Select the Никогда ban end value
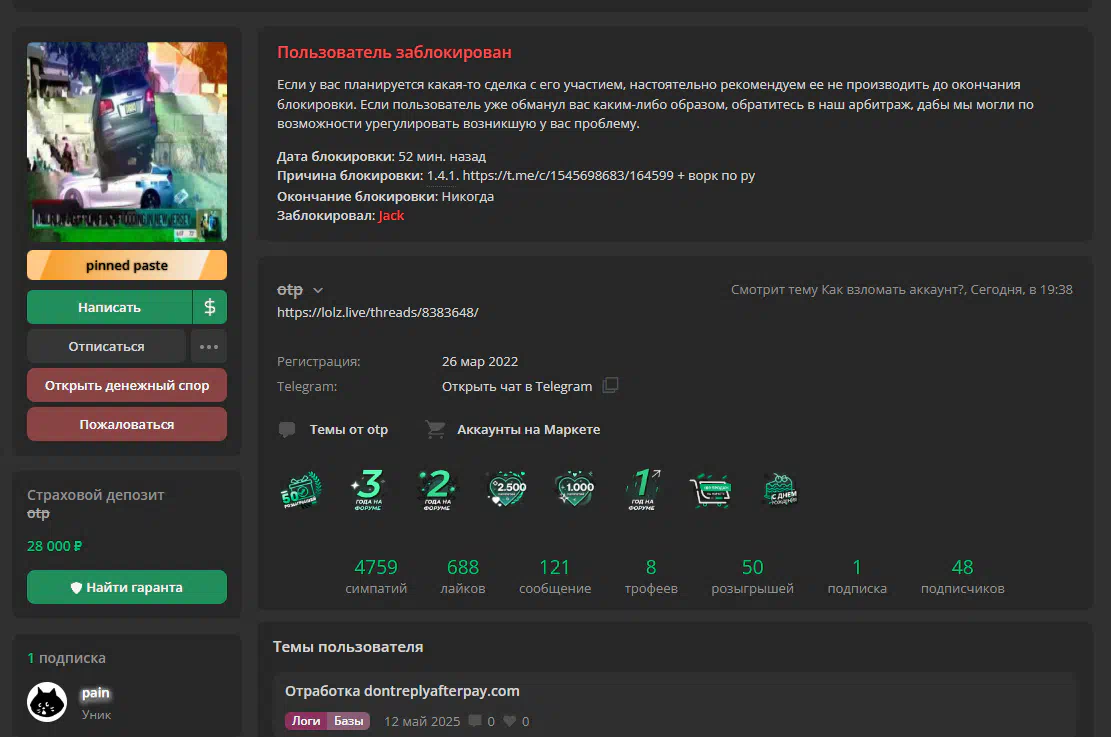Screen dimensions: 1111x737 coord(468,196)
